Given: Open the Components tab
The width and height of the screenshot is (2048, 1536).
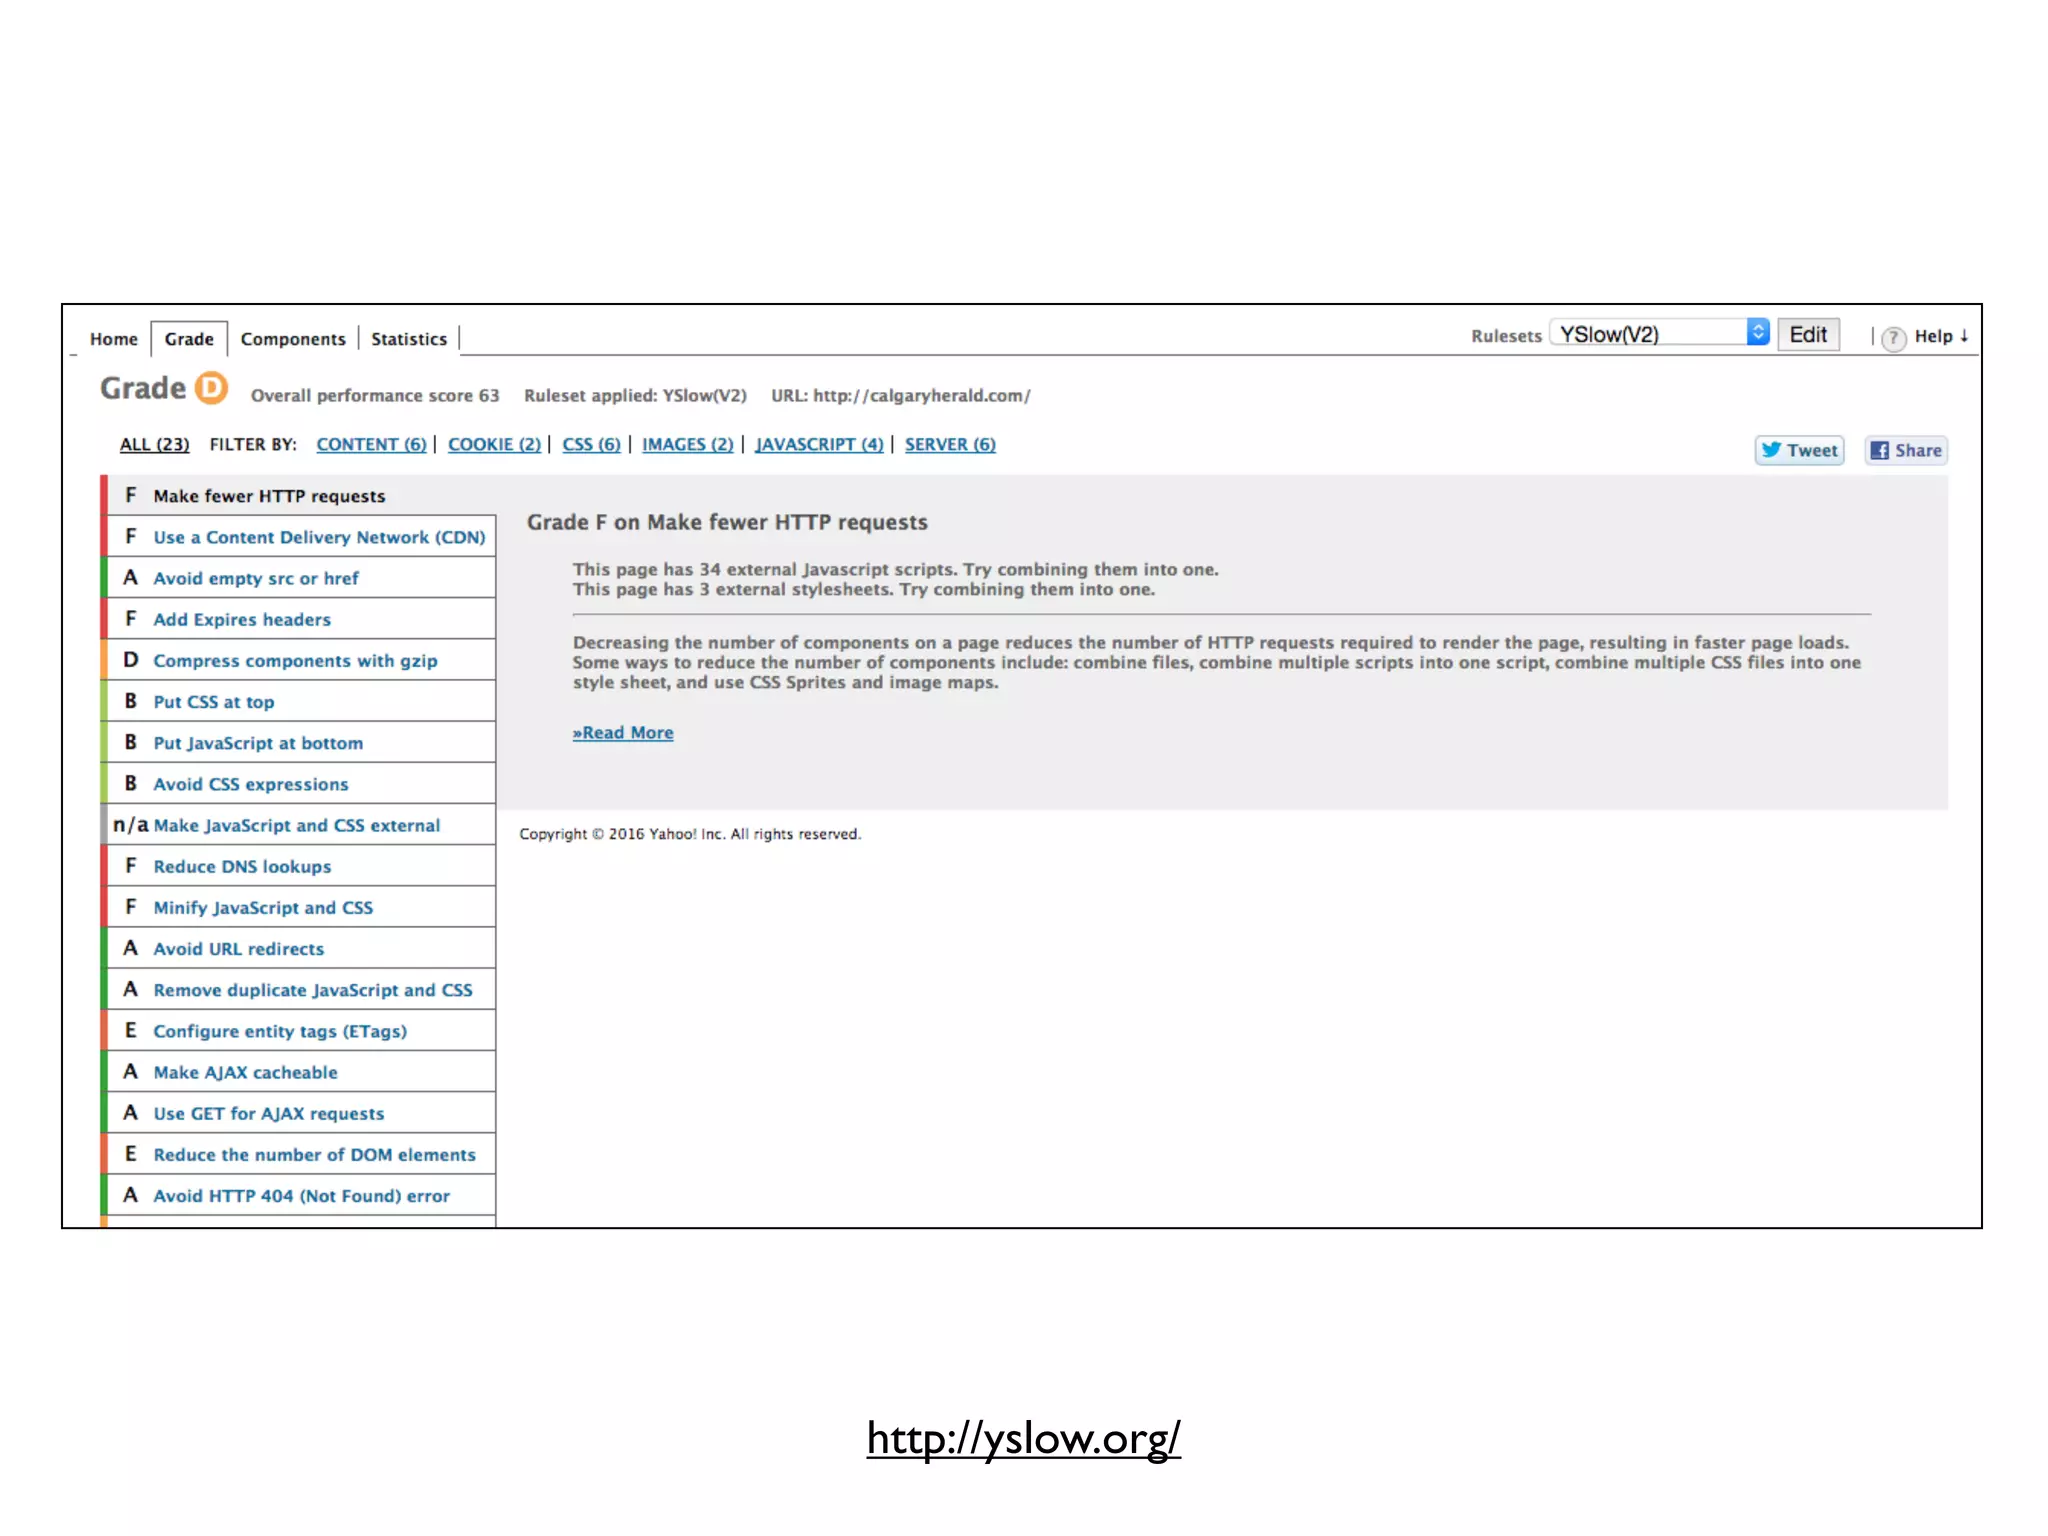Looking at the screenshot, I should coord(293,339).
